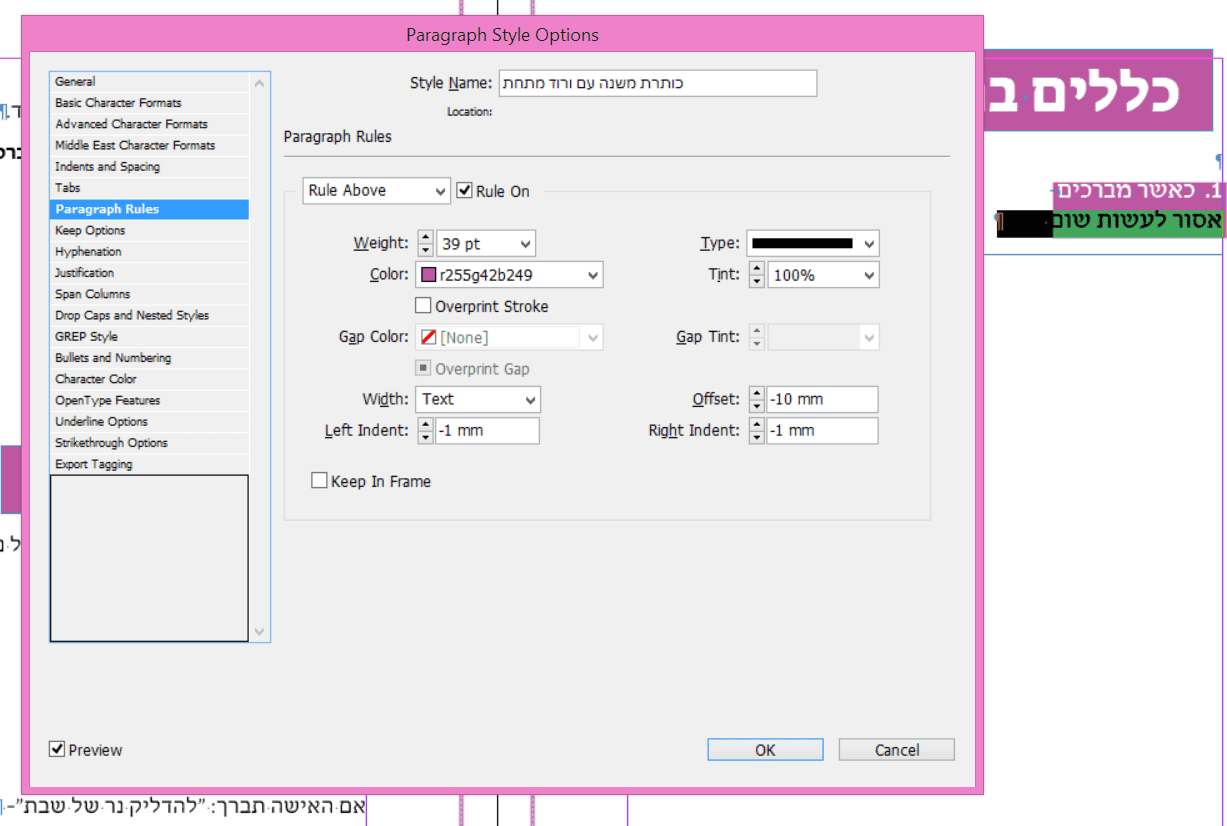Click the OK button

765,750
